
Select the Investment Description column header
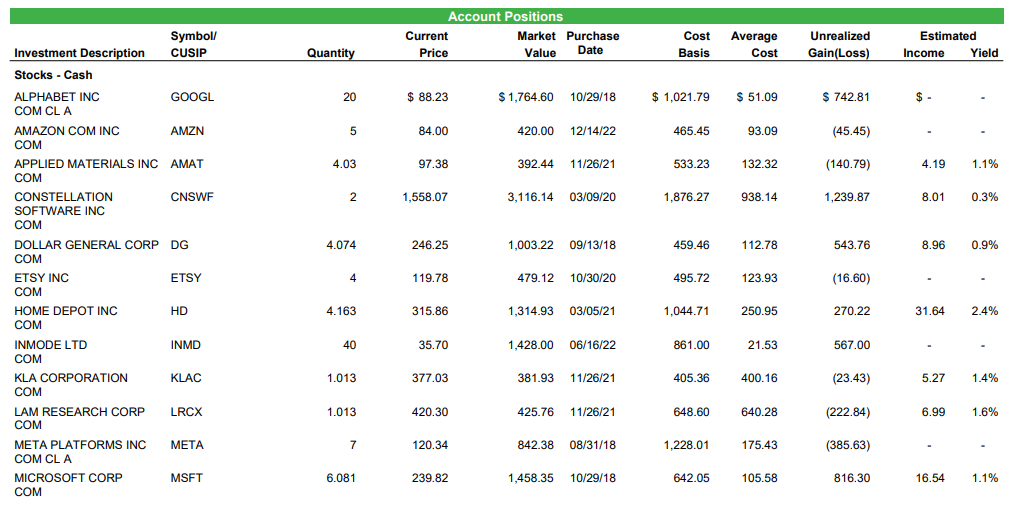click(x=79, y=53)
